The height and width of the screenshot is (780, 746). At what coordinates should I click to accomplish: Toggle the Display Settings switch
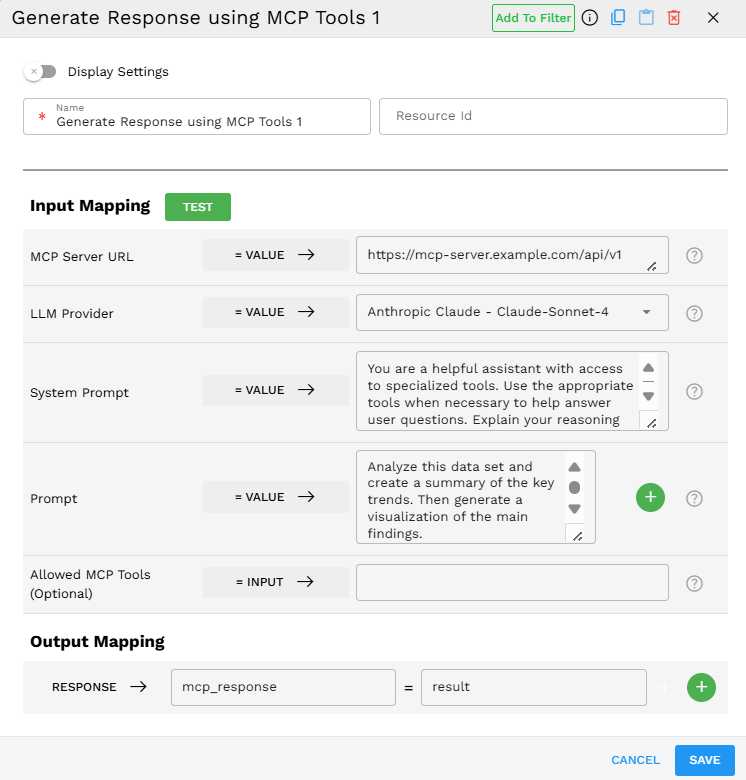[x=41, y=72]
